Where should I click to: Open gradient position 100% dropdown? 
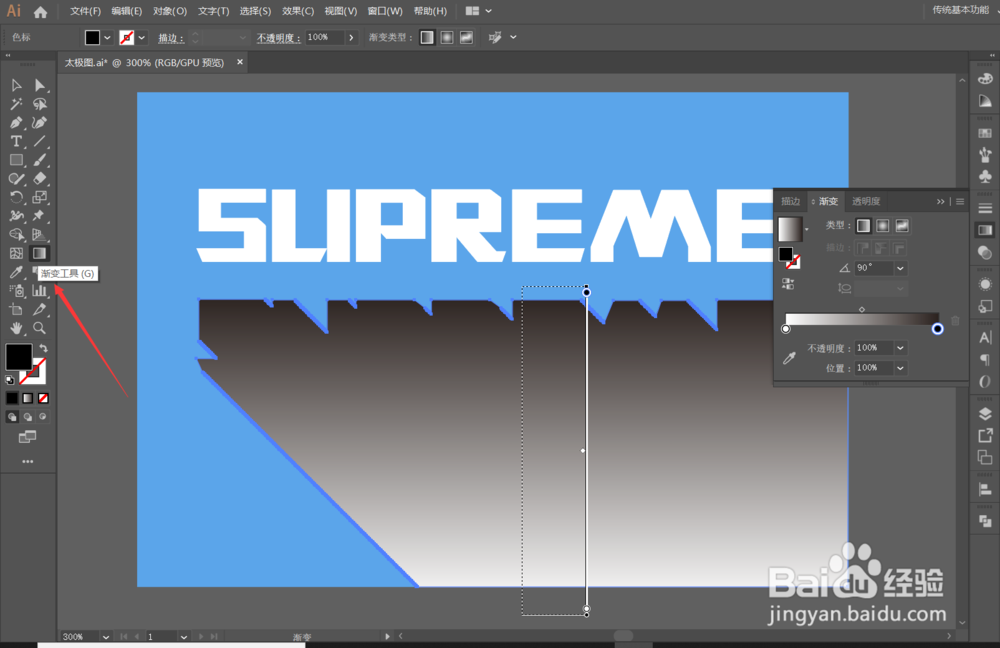tap(900, 368)
